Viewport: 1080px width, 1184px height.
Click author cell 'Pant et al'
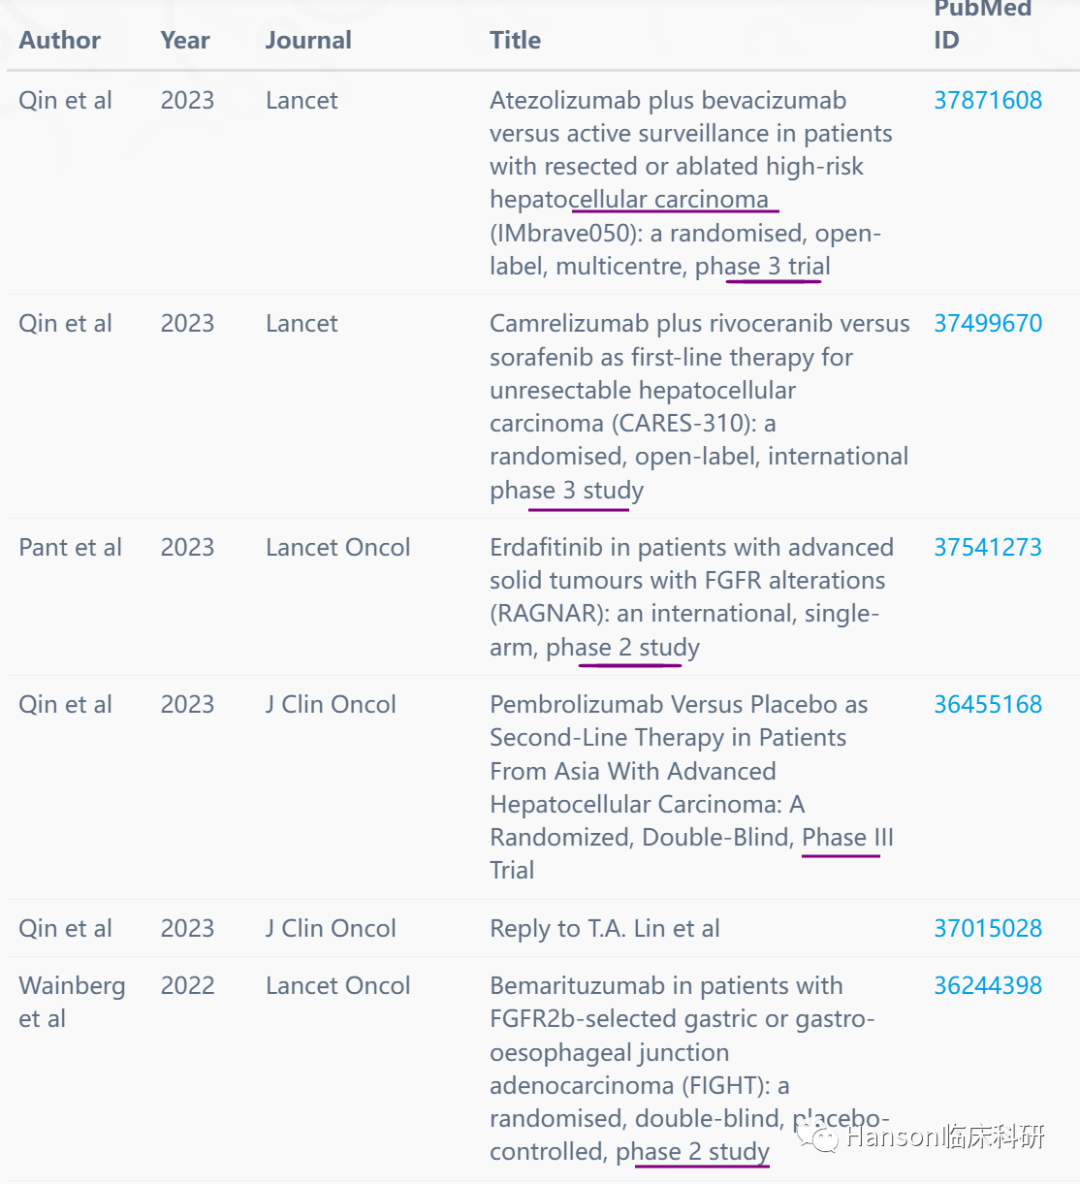click(70, 547)
